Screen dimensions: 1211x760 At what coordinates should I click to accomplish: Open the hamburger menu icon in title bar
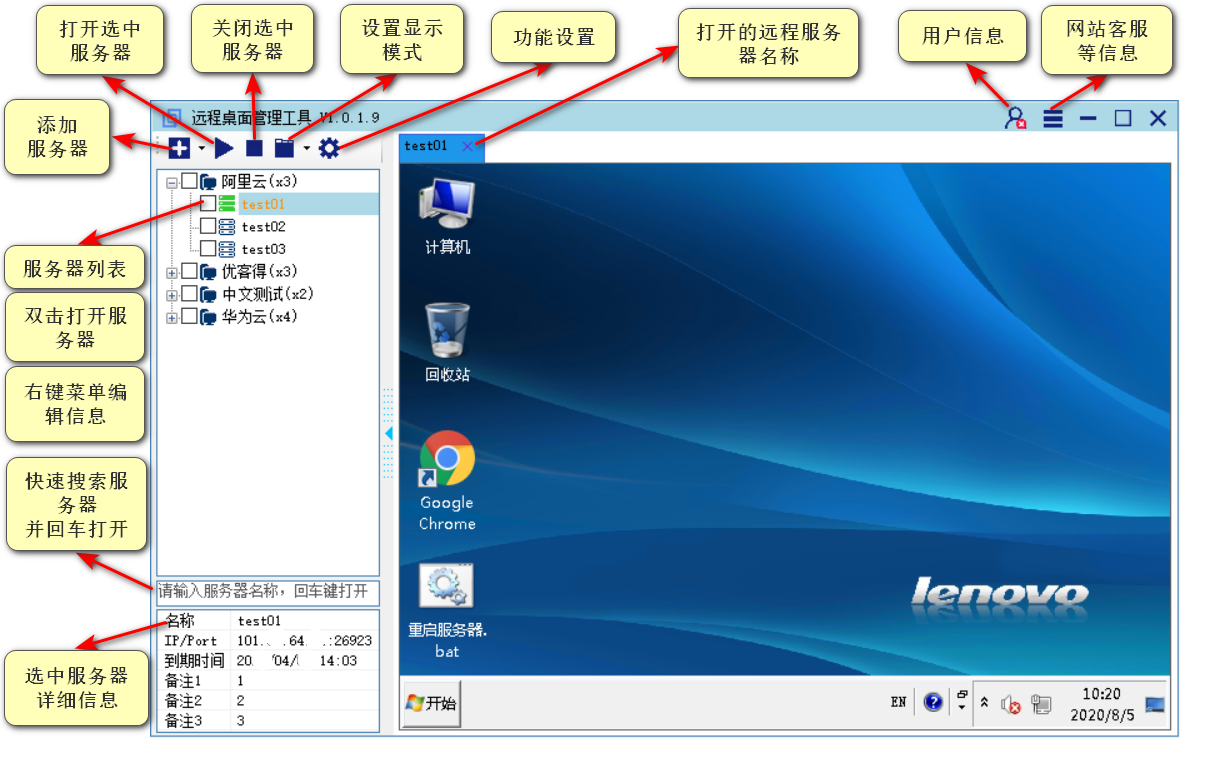tap(1053, 118)
